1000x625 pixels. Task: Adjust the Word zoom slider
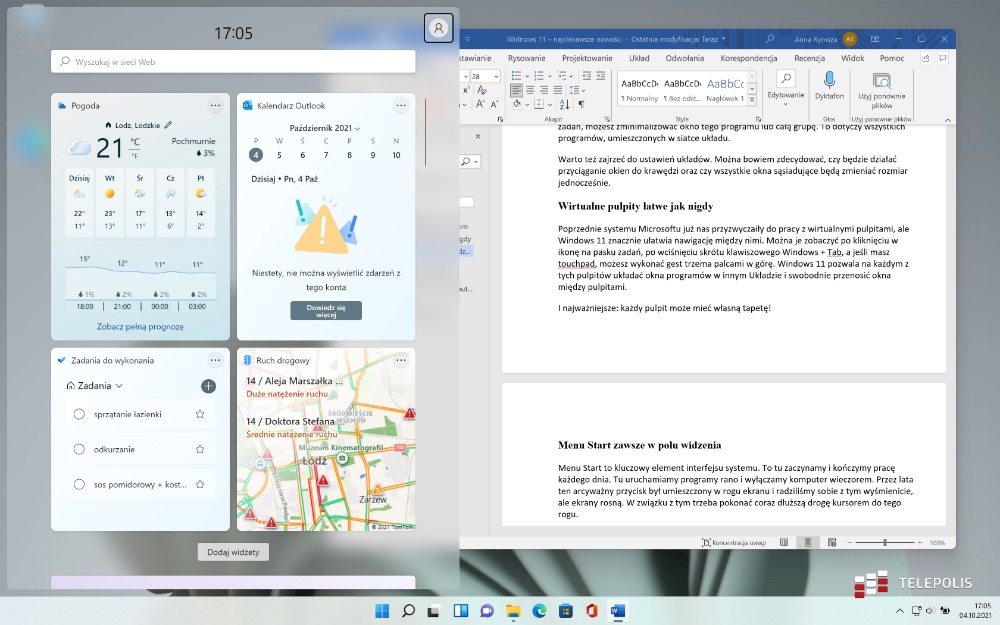pos(885,542)
